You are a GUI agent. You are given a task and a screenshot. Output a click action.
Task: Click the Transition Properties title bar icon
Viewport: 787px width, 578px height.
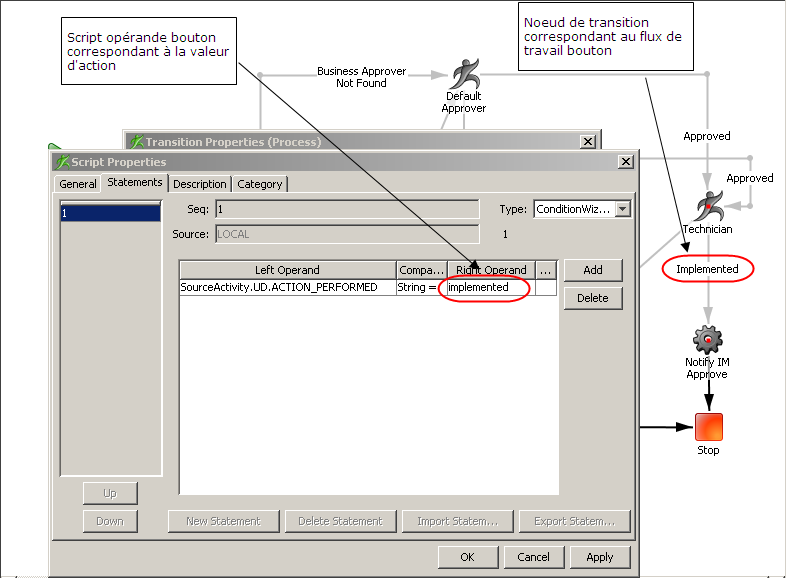coord(137,142)
